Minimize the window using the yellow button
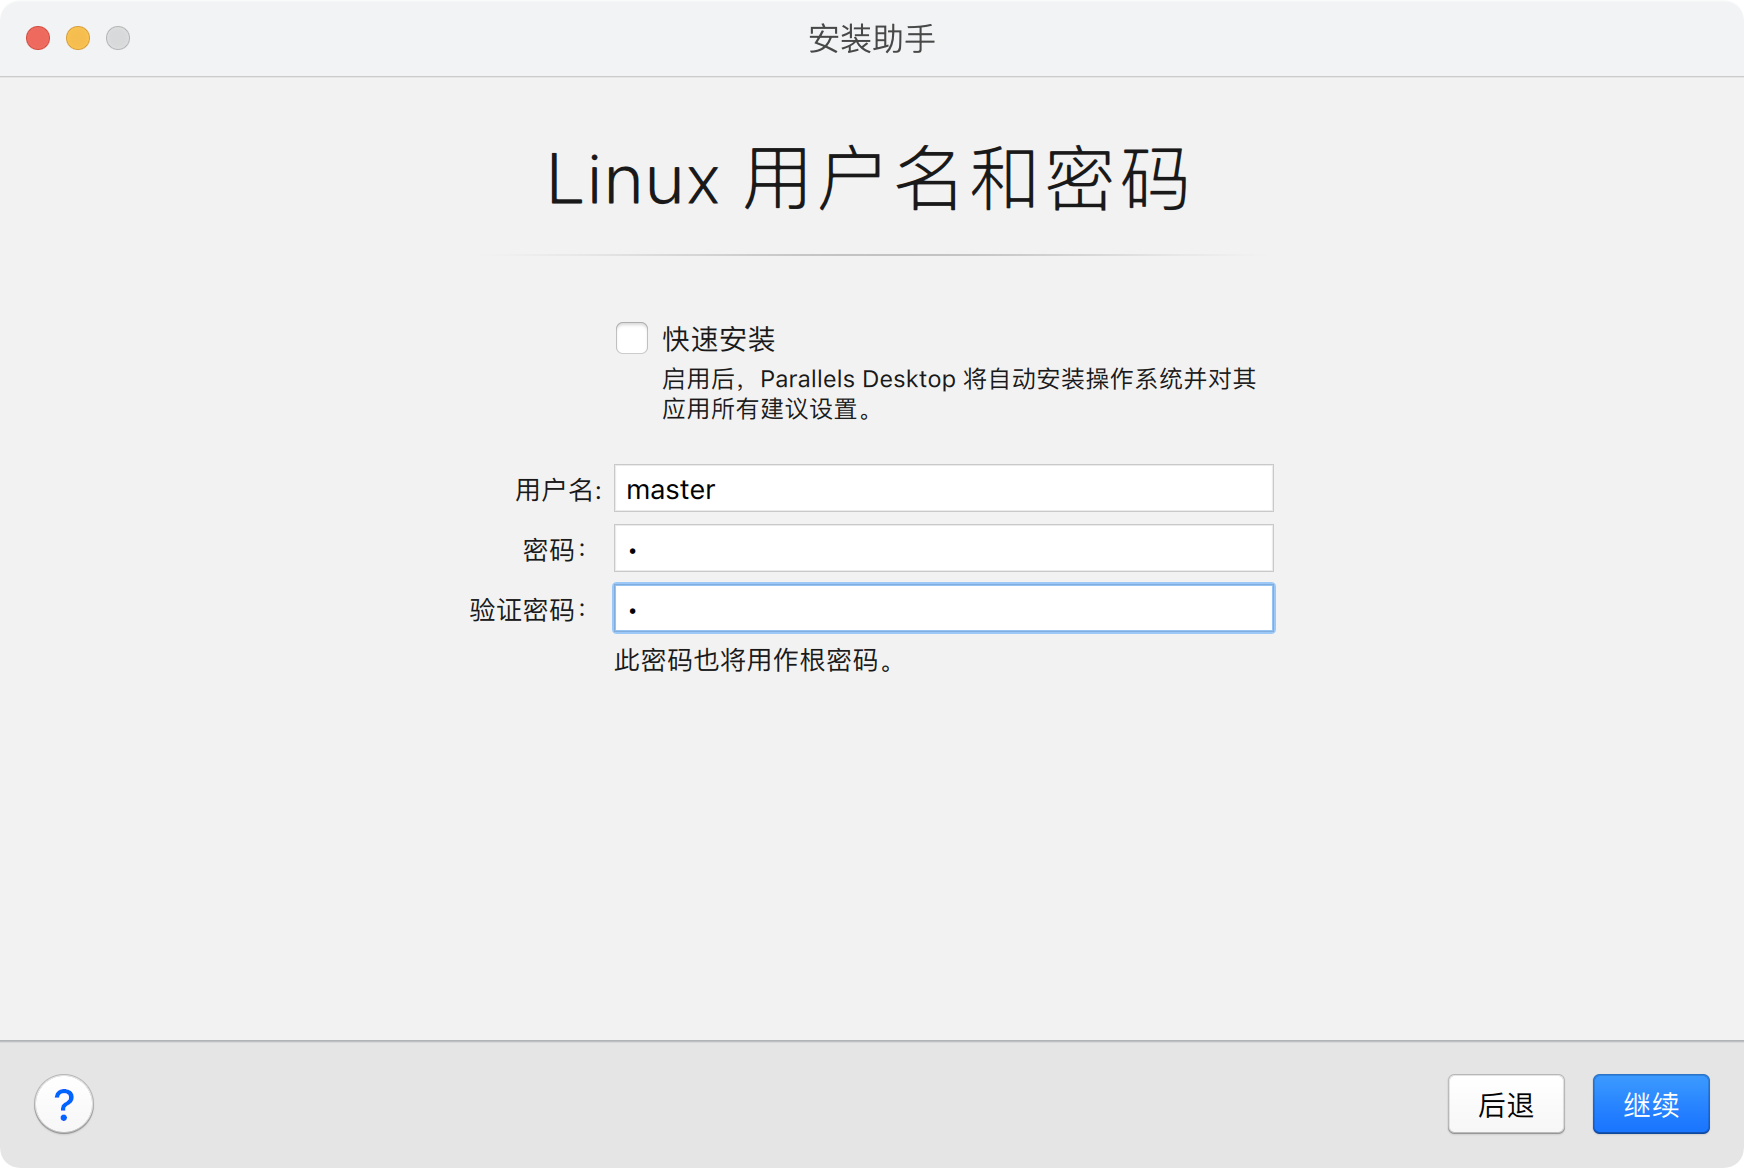 point(78,38)
